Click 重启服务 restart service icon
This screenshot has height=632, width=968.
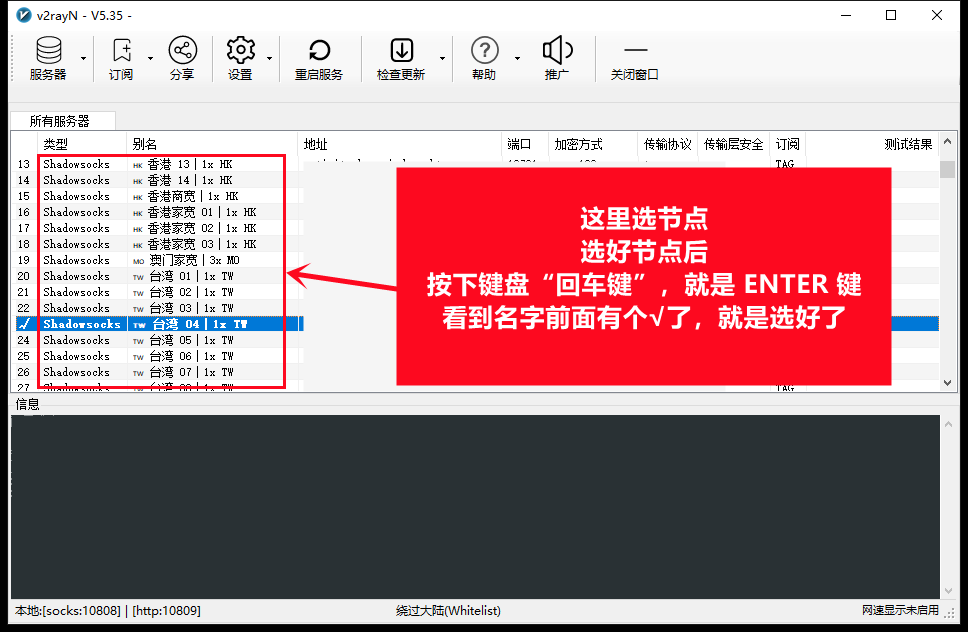pos(319,57)
